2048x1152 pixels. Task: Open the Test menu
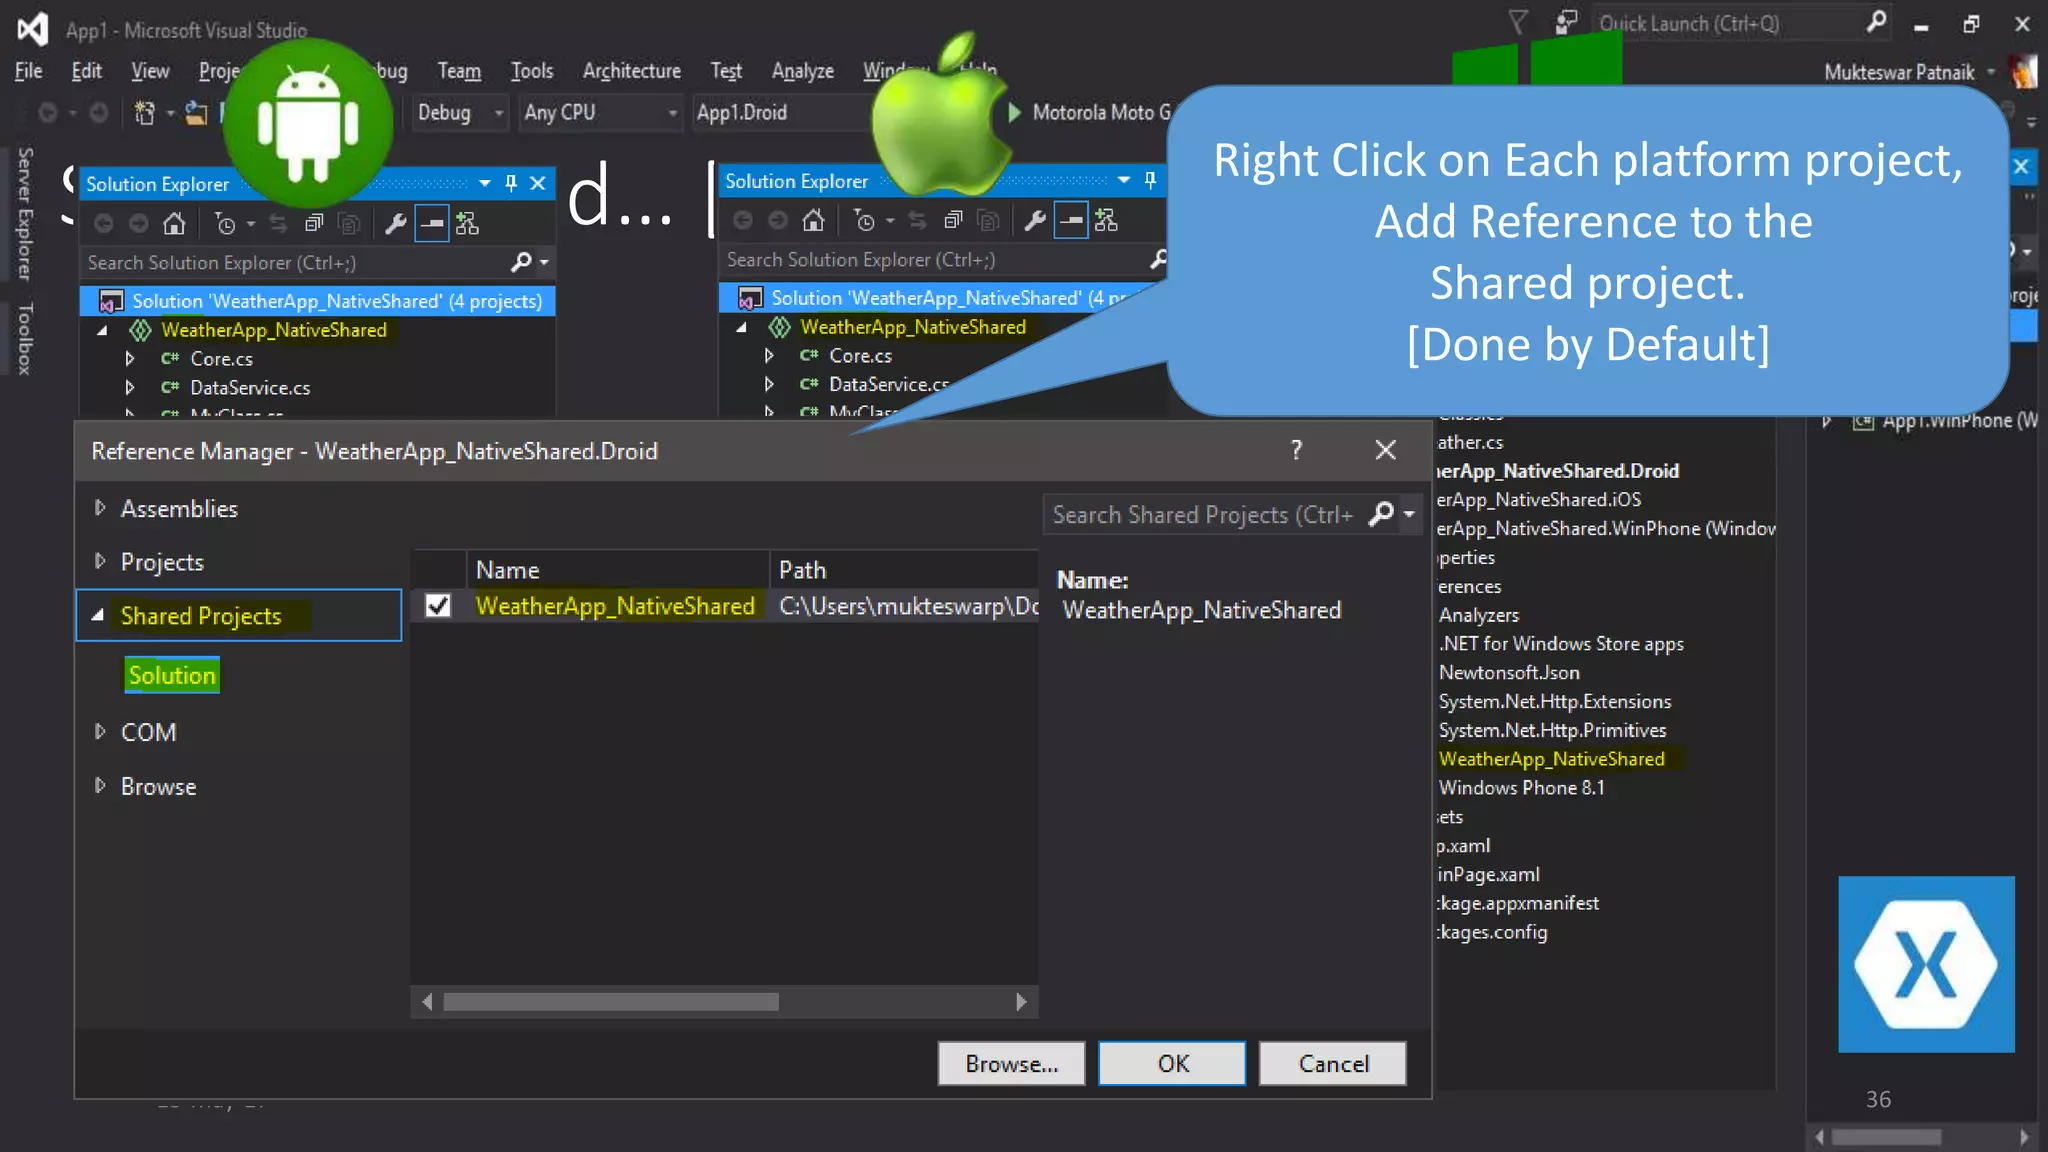pyautogui.click(x=726, y=71)
